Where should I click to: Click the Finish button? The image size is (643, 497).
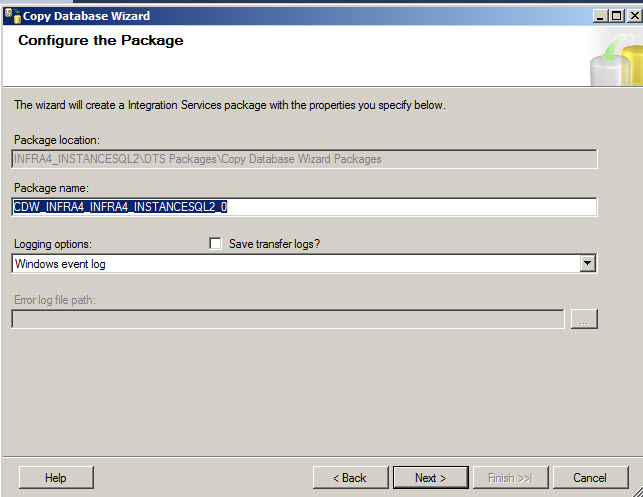510,478
